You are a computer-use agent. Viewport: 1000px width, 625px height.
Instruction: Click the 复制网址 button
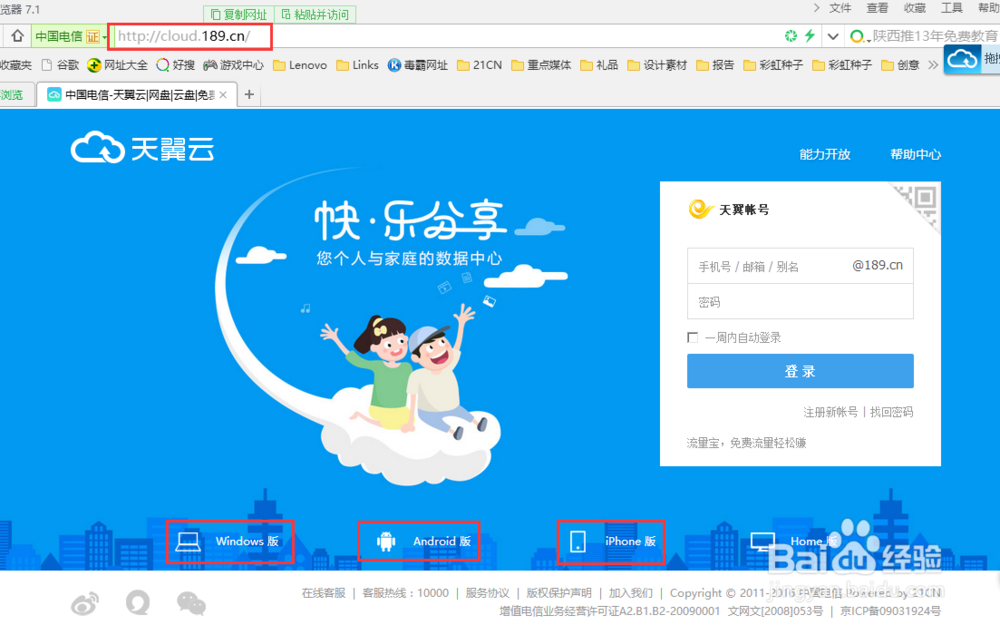[x=239, y=14]
